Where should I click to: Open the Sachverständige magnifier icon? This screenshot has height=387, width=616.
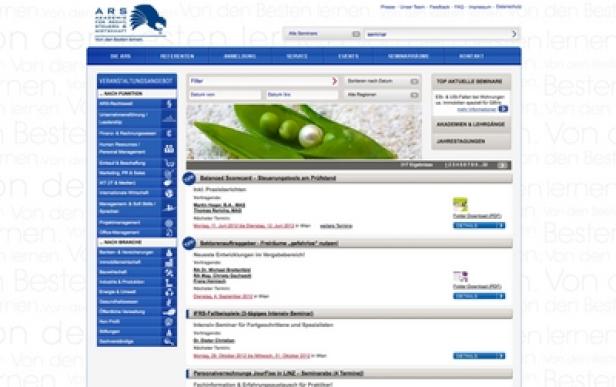(169, 342)
